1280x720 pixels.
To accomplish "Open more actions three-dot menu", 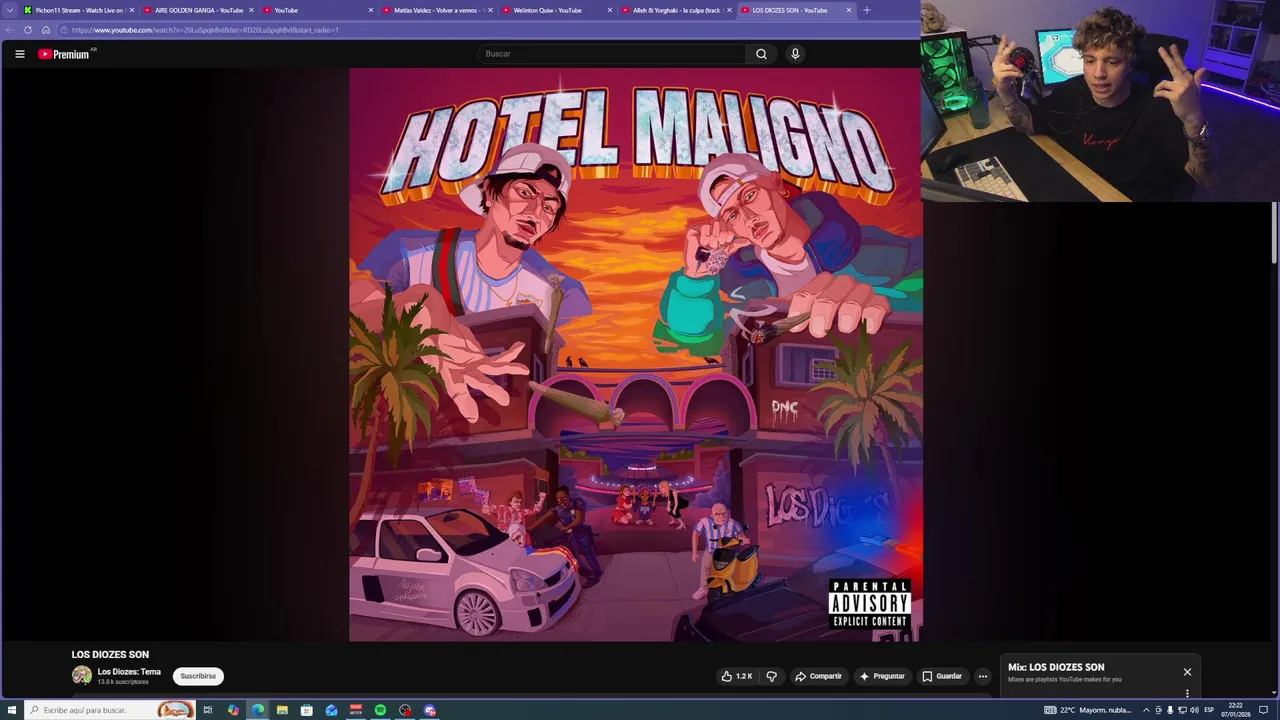I will click(x=982, y=676).
